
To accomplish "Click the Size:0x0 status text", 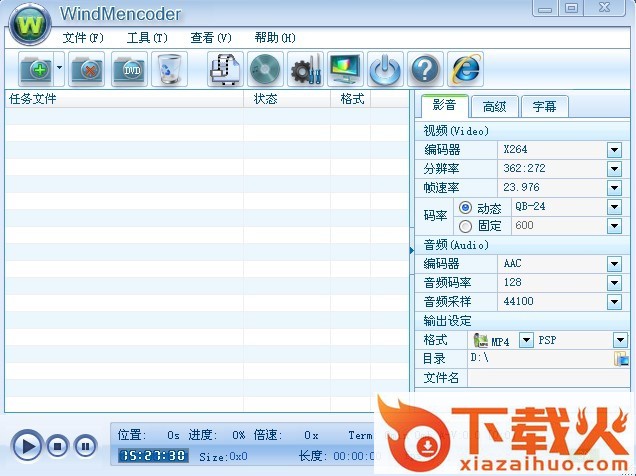I will [223, 457].
